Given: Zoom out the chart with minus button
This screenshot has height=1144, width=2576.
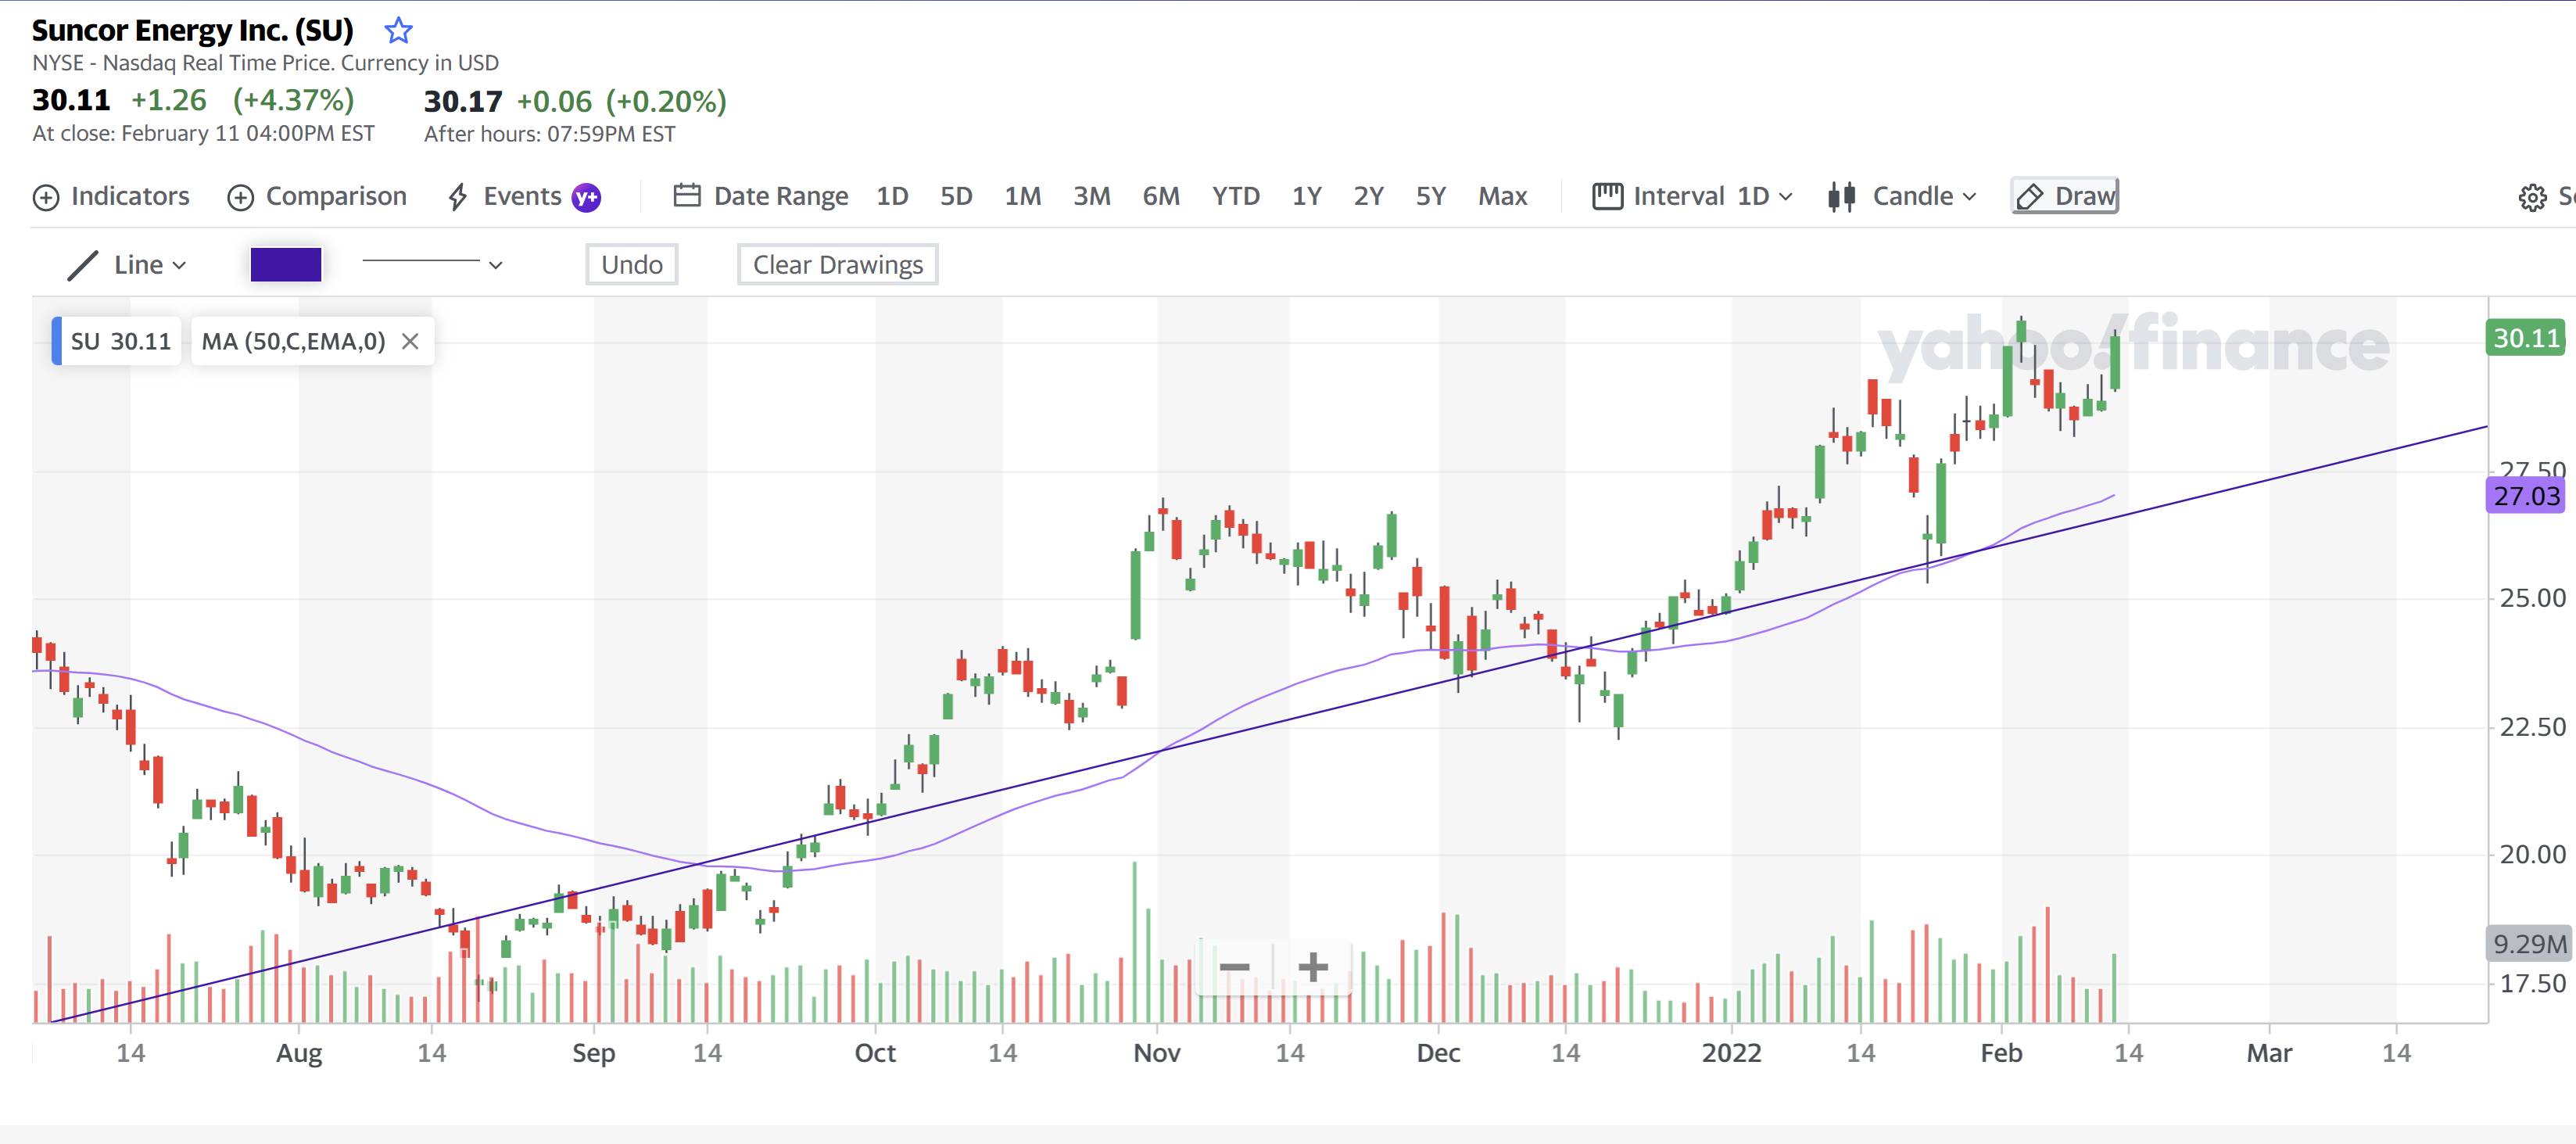Looking at the screenshot, I should click(1235, 967).
